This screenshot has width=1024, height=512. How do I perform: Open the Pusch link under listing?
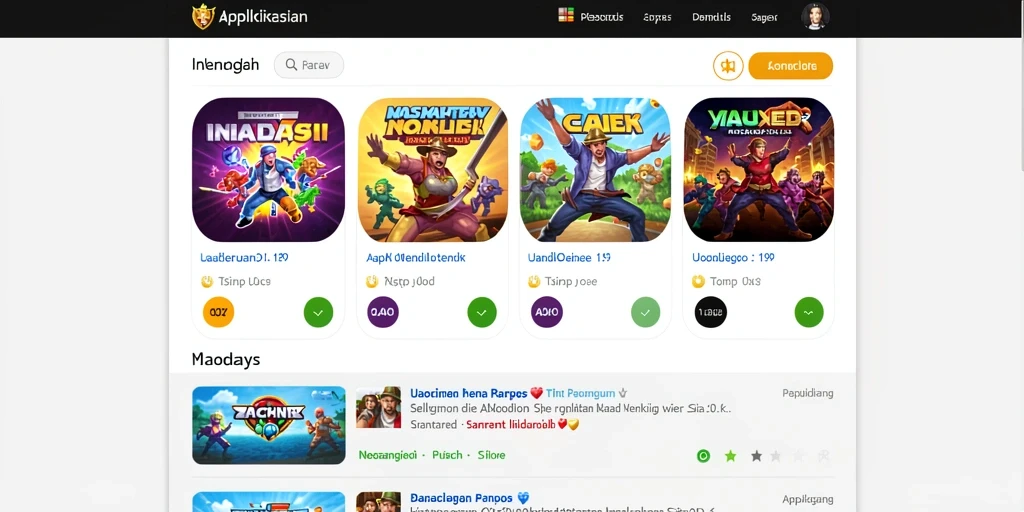447,455
